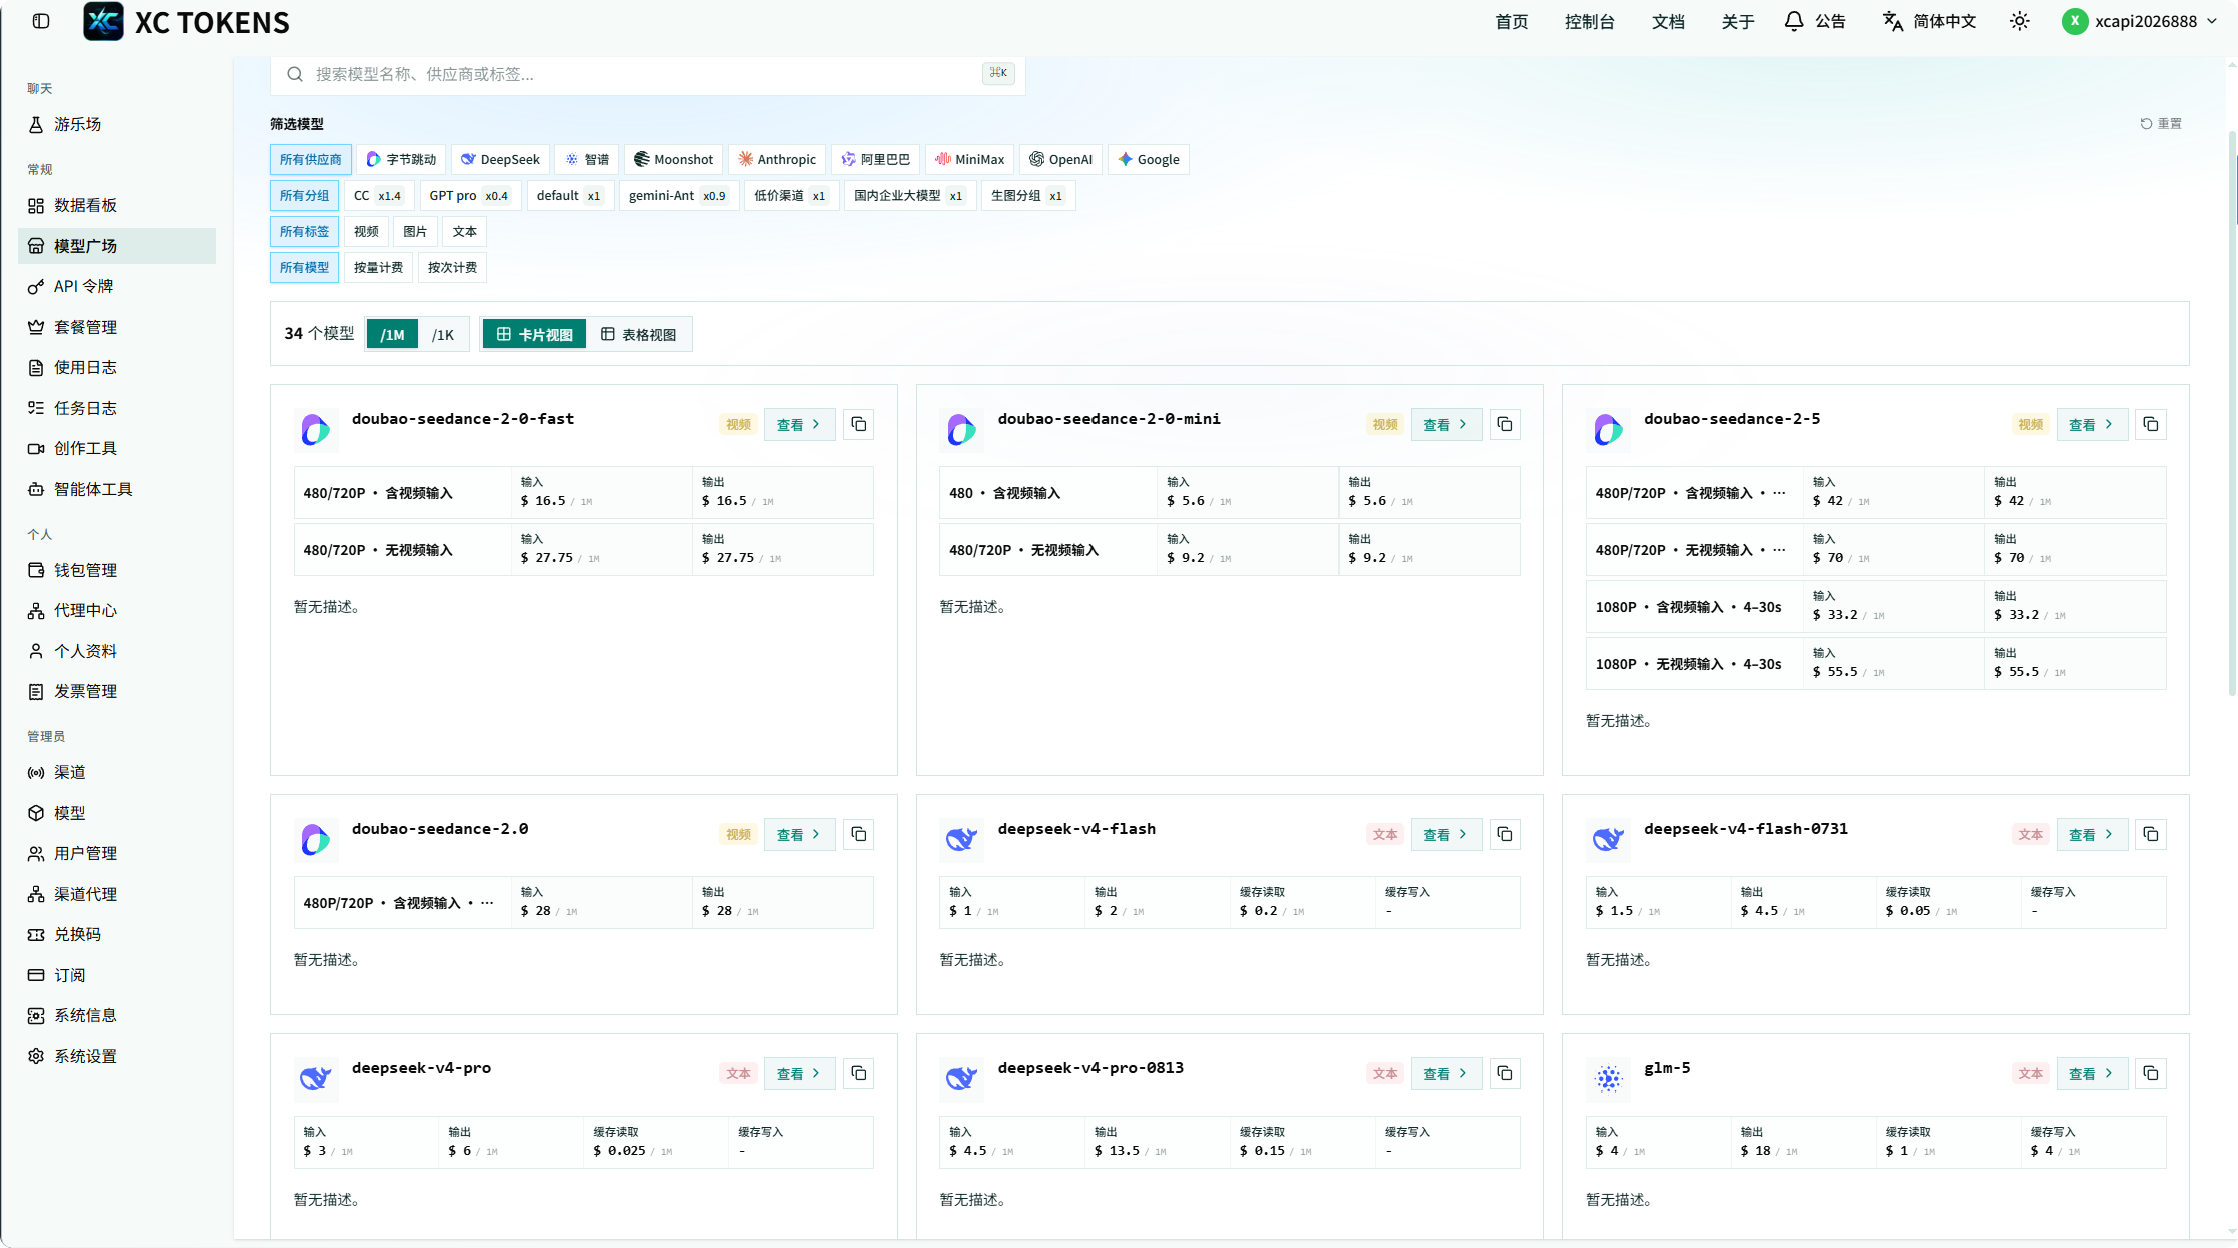Screen dimensions: 2238x1248
Task: Copy doubao-seedance-2.0 model name
Action: pos(858,834)
